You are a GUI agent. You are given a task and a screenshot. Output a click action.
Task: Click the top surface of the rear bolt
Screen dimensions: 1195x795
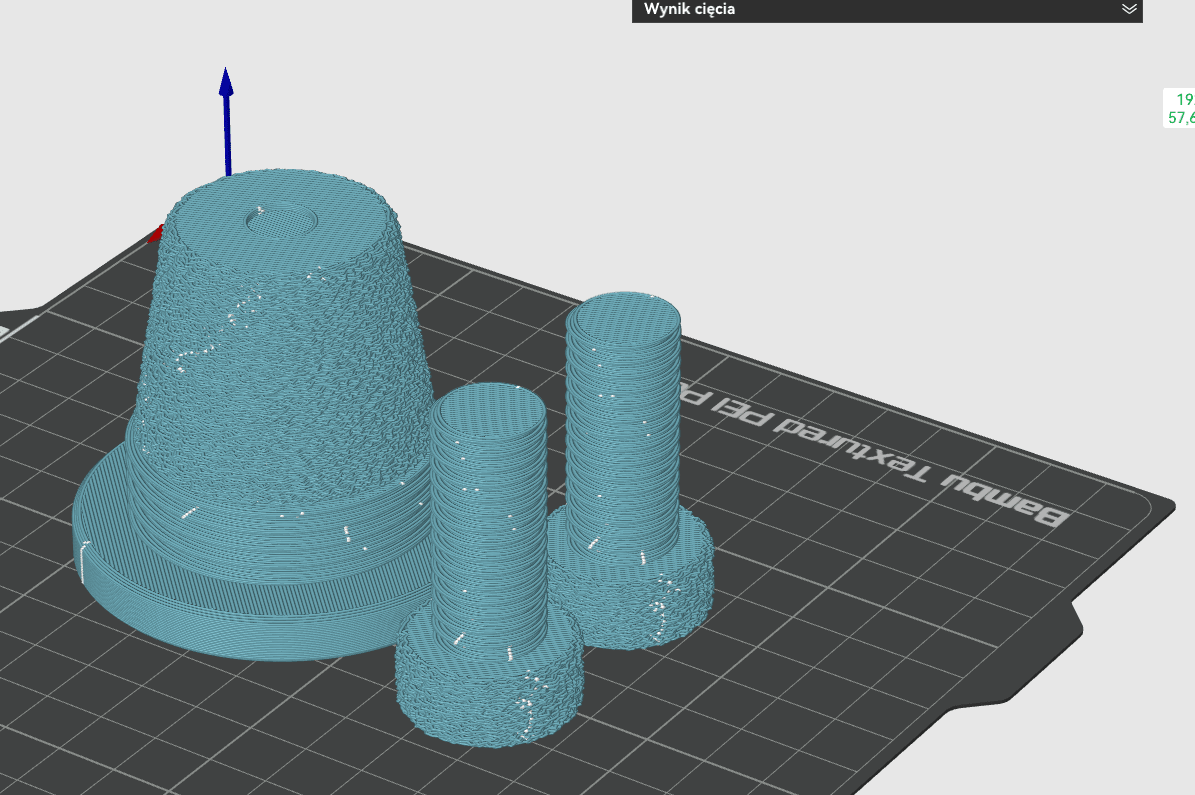point(623,318)
